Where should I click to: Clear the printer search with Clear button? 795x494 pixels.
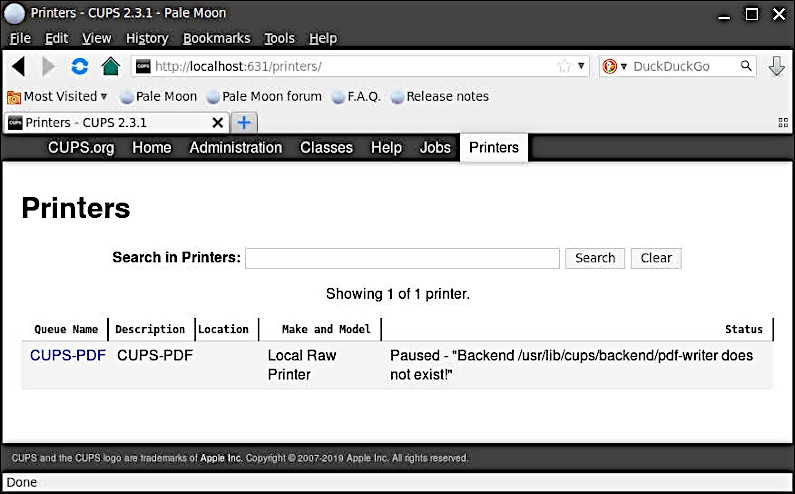[656, 258]
